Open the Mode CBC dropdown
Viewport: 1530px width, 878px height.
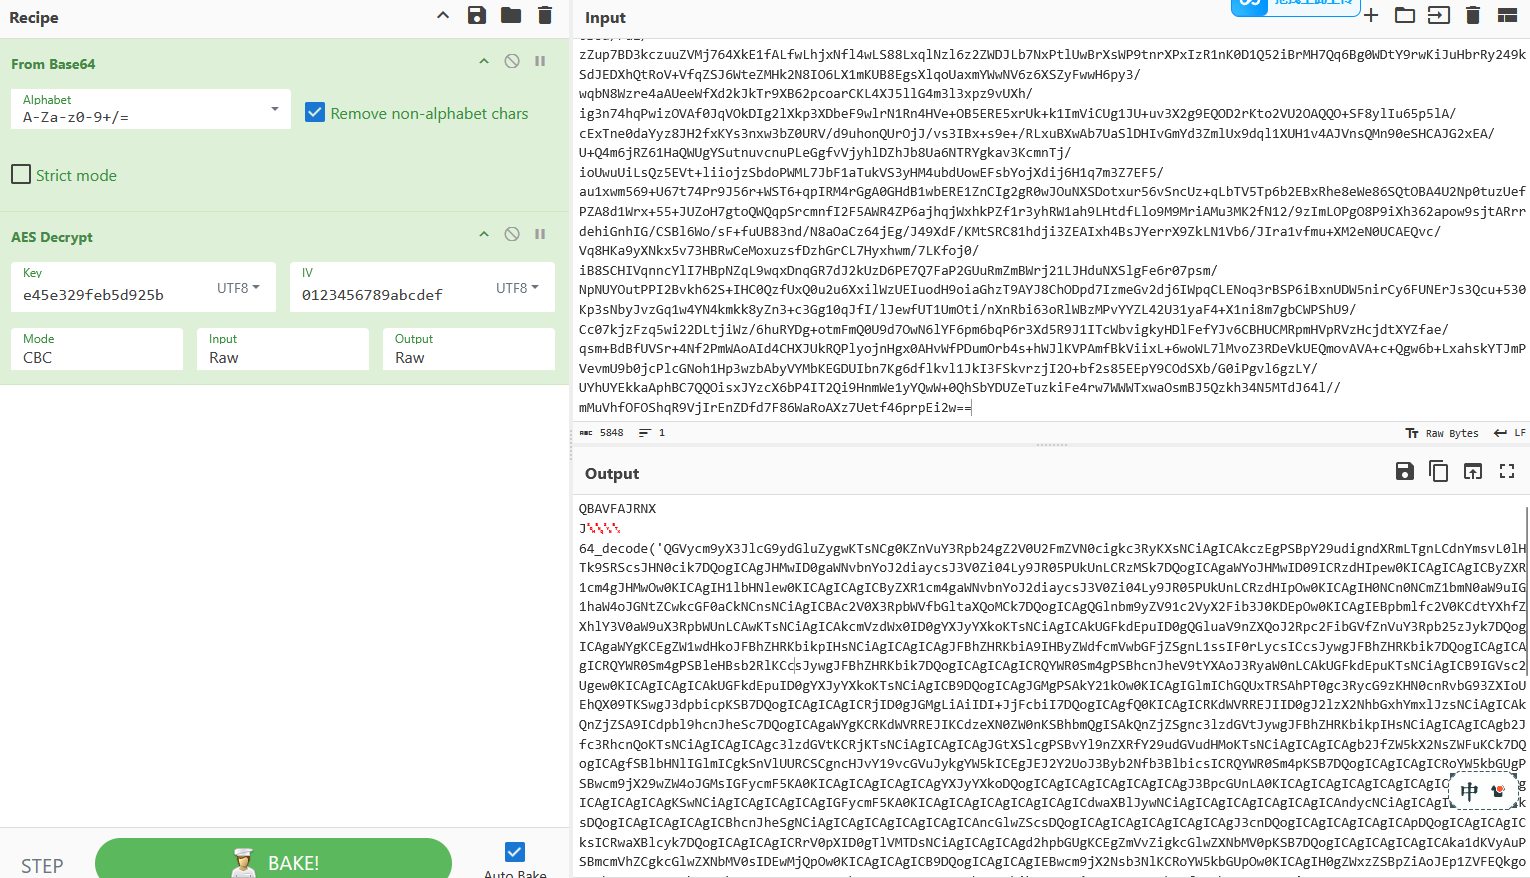click(97, 349)
